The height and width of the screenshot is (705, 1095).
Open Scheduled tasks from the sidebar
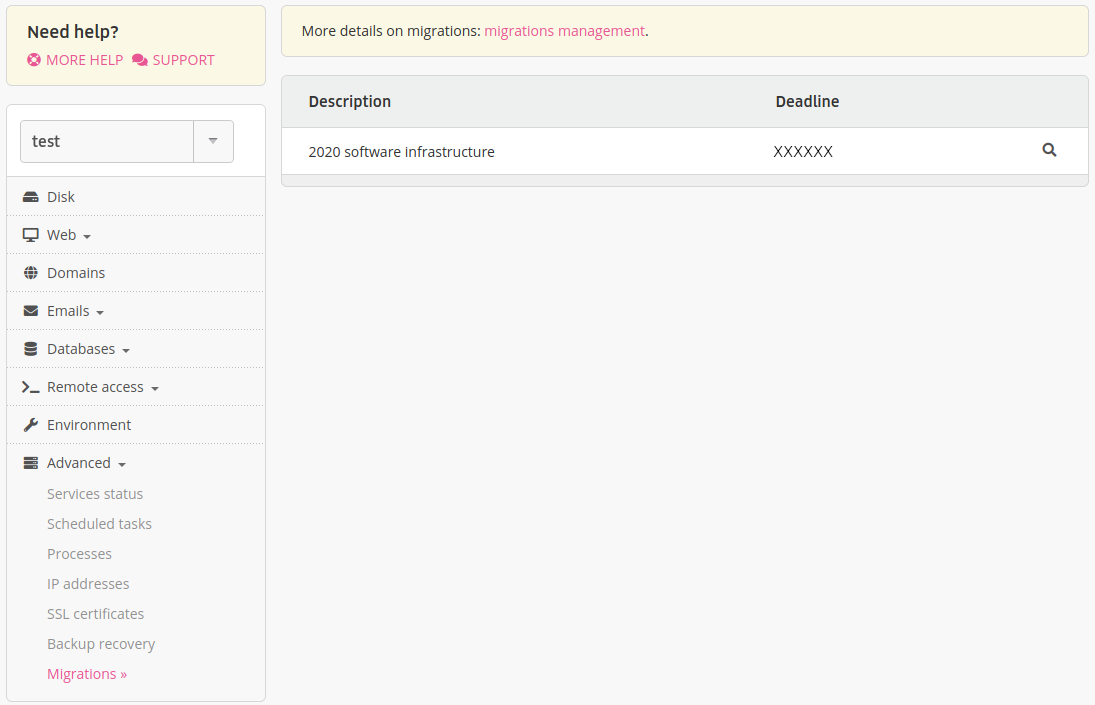coord(99,523)
